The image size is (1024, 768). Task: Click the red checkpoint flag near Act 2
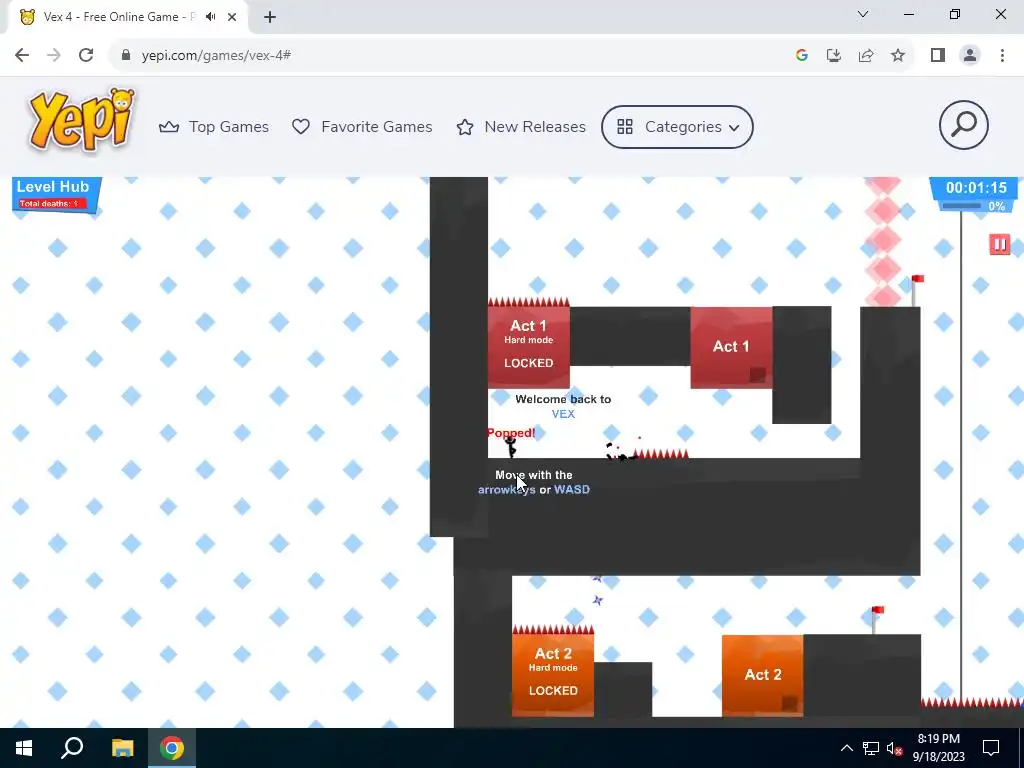tap(877, 619)
